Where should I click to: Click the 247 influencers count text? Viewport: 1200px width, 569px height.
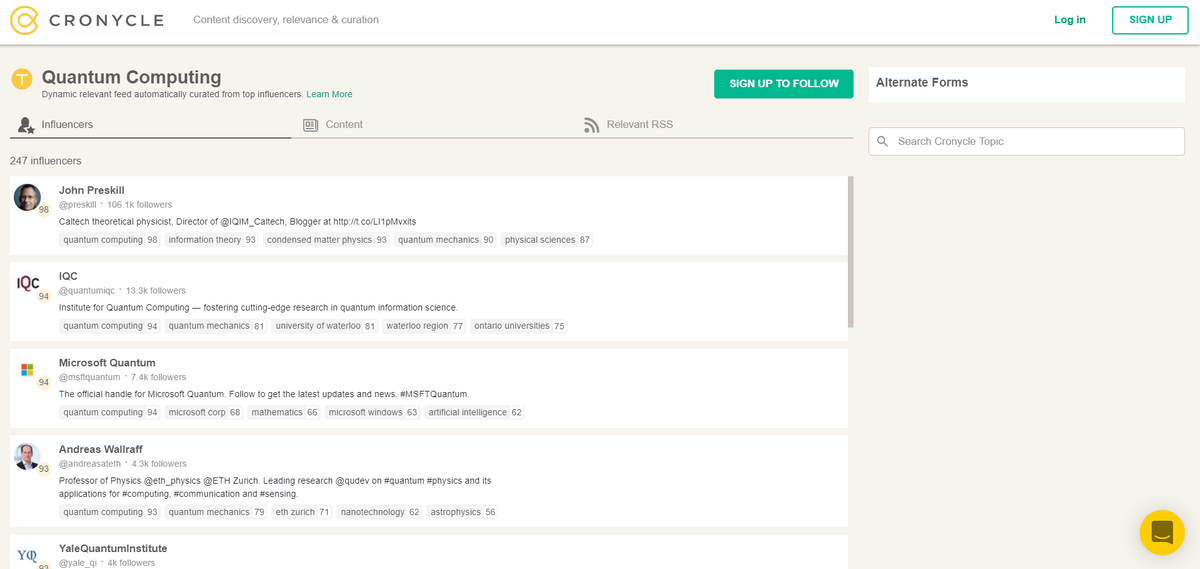pos(46,161)
